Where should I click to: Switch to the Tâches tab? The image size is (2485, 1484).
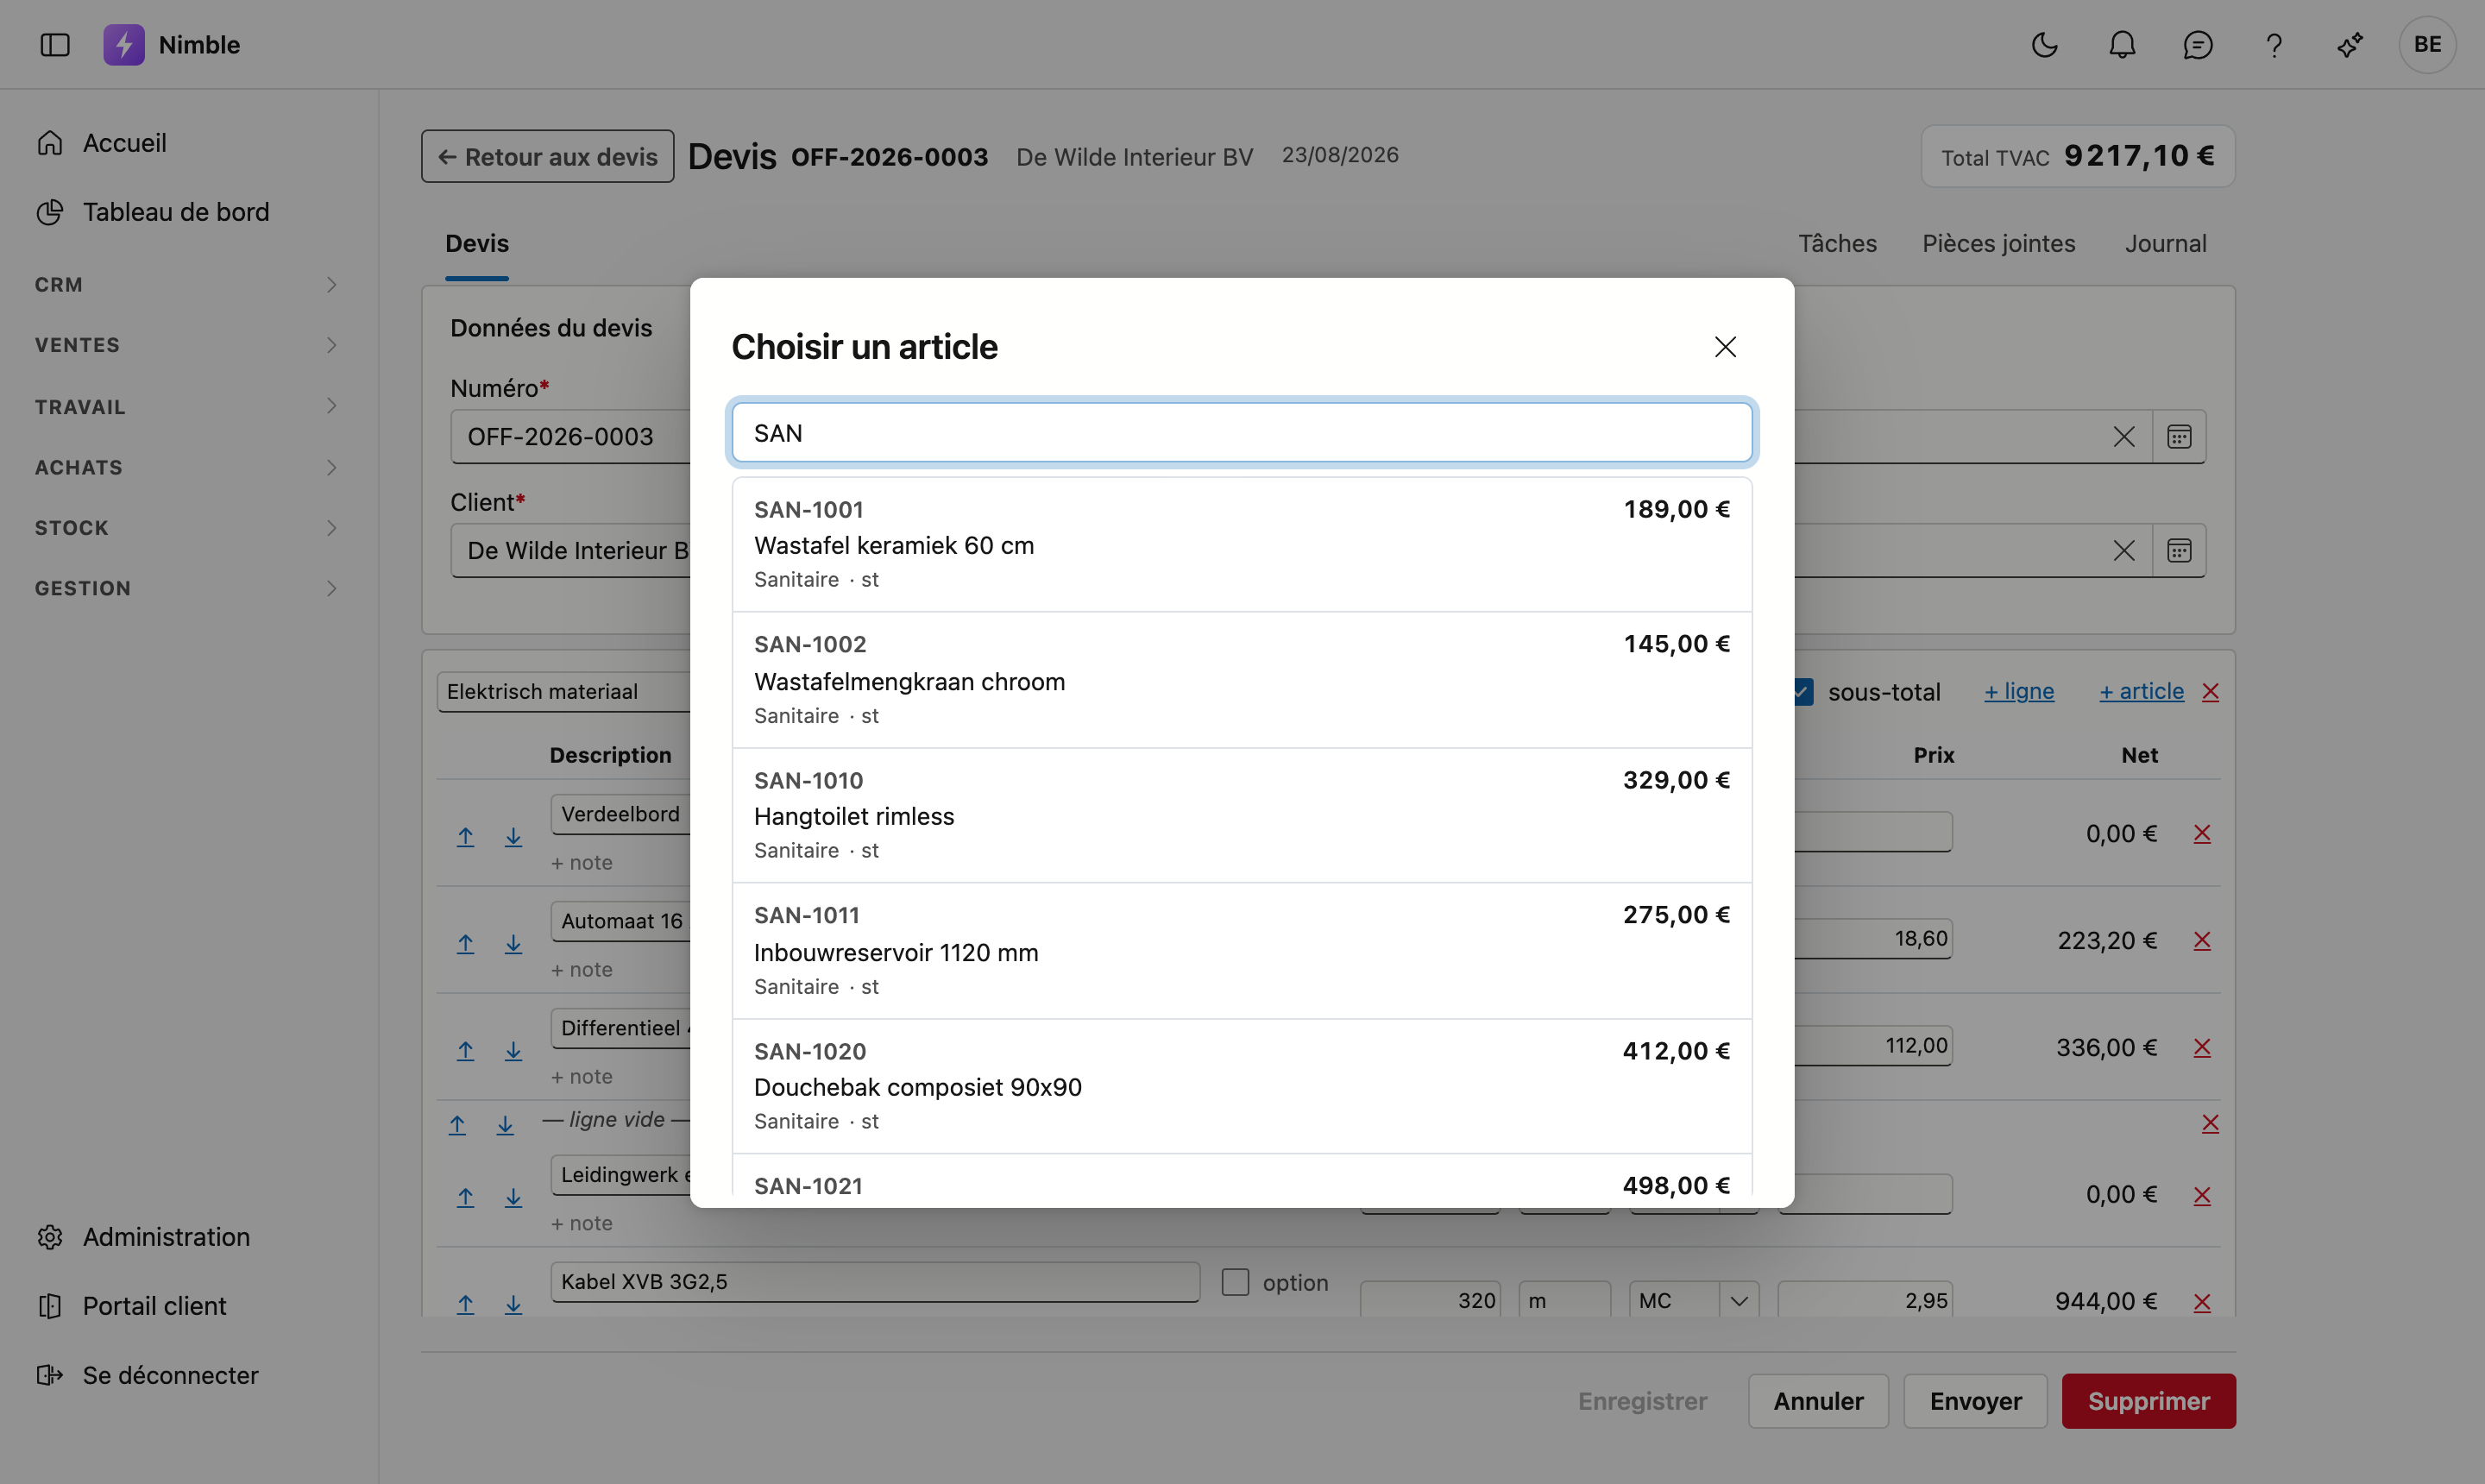tap(1837, 243)
